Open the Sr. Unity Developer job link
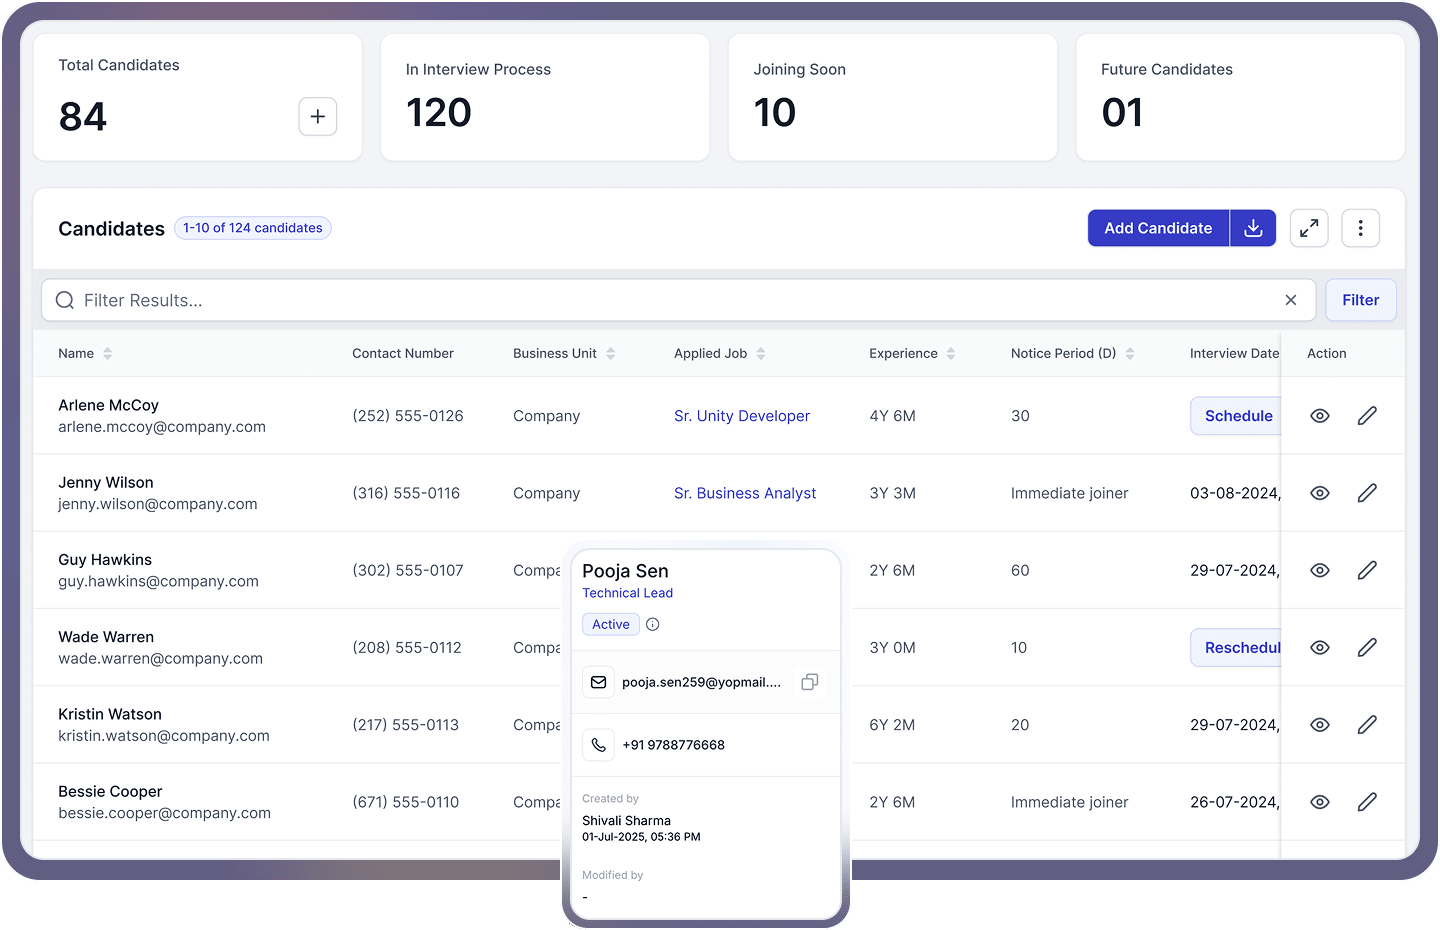Image resolution: width=1440 pixels, height=930 pixels. (741, 416)
